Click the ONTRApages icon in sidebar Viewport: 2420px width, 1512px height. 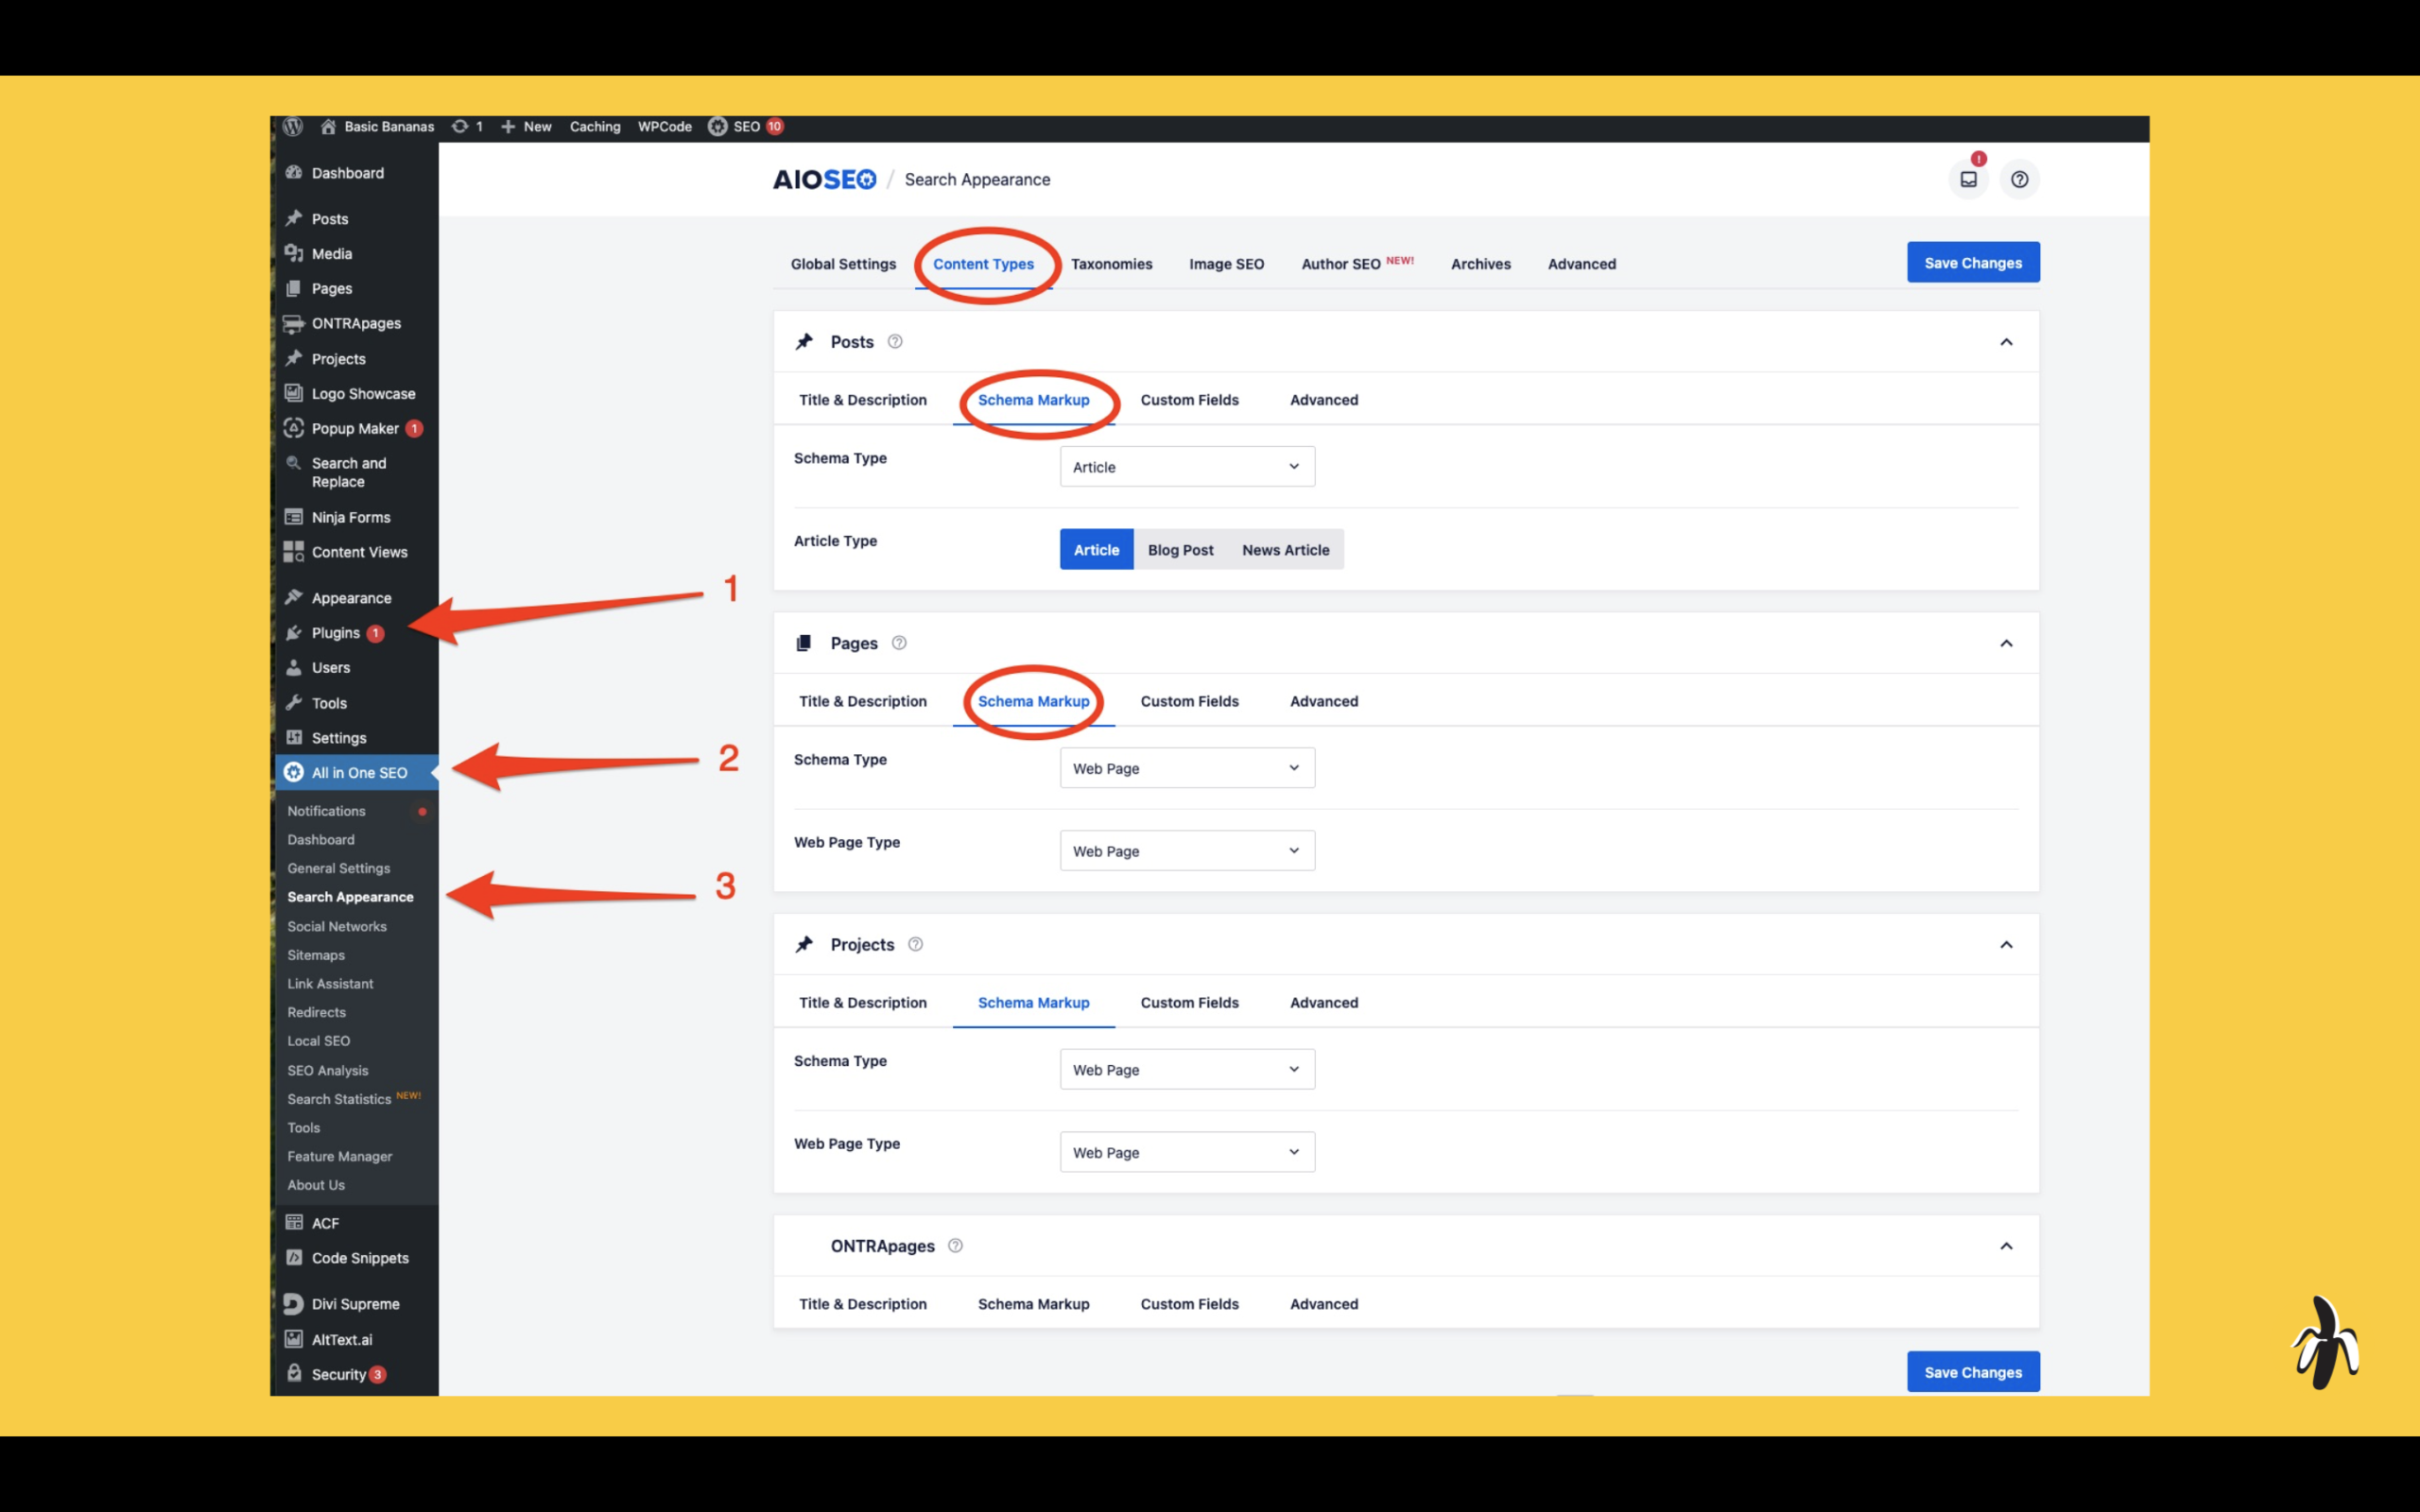pyautogui.click(x=294, y=323)
